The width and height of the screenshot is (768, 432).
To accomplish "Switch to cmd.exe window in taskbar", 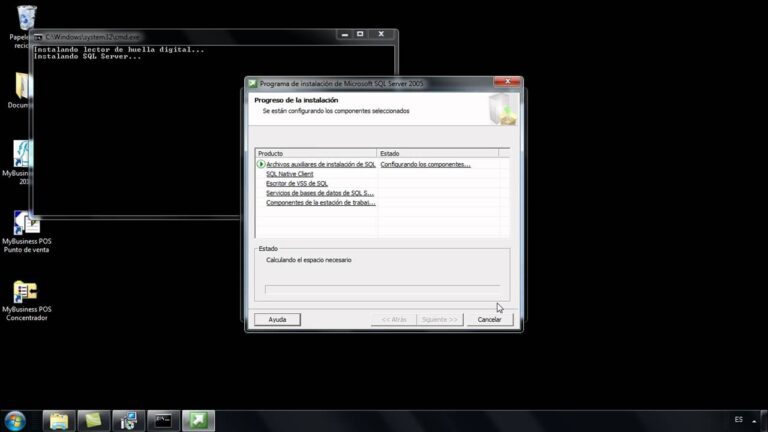I will pyautogui.click(x=164, y=421).
